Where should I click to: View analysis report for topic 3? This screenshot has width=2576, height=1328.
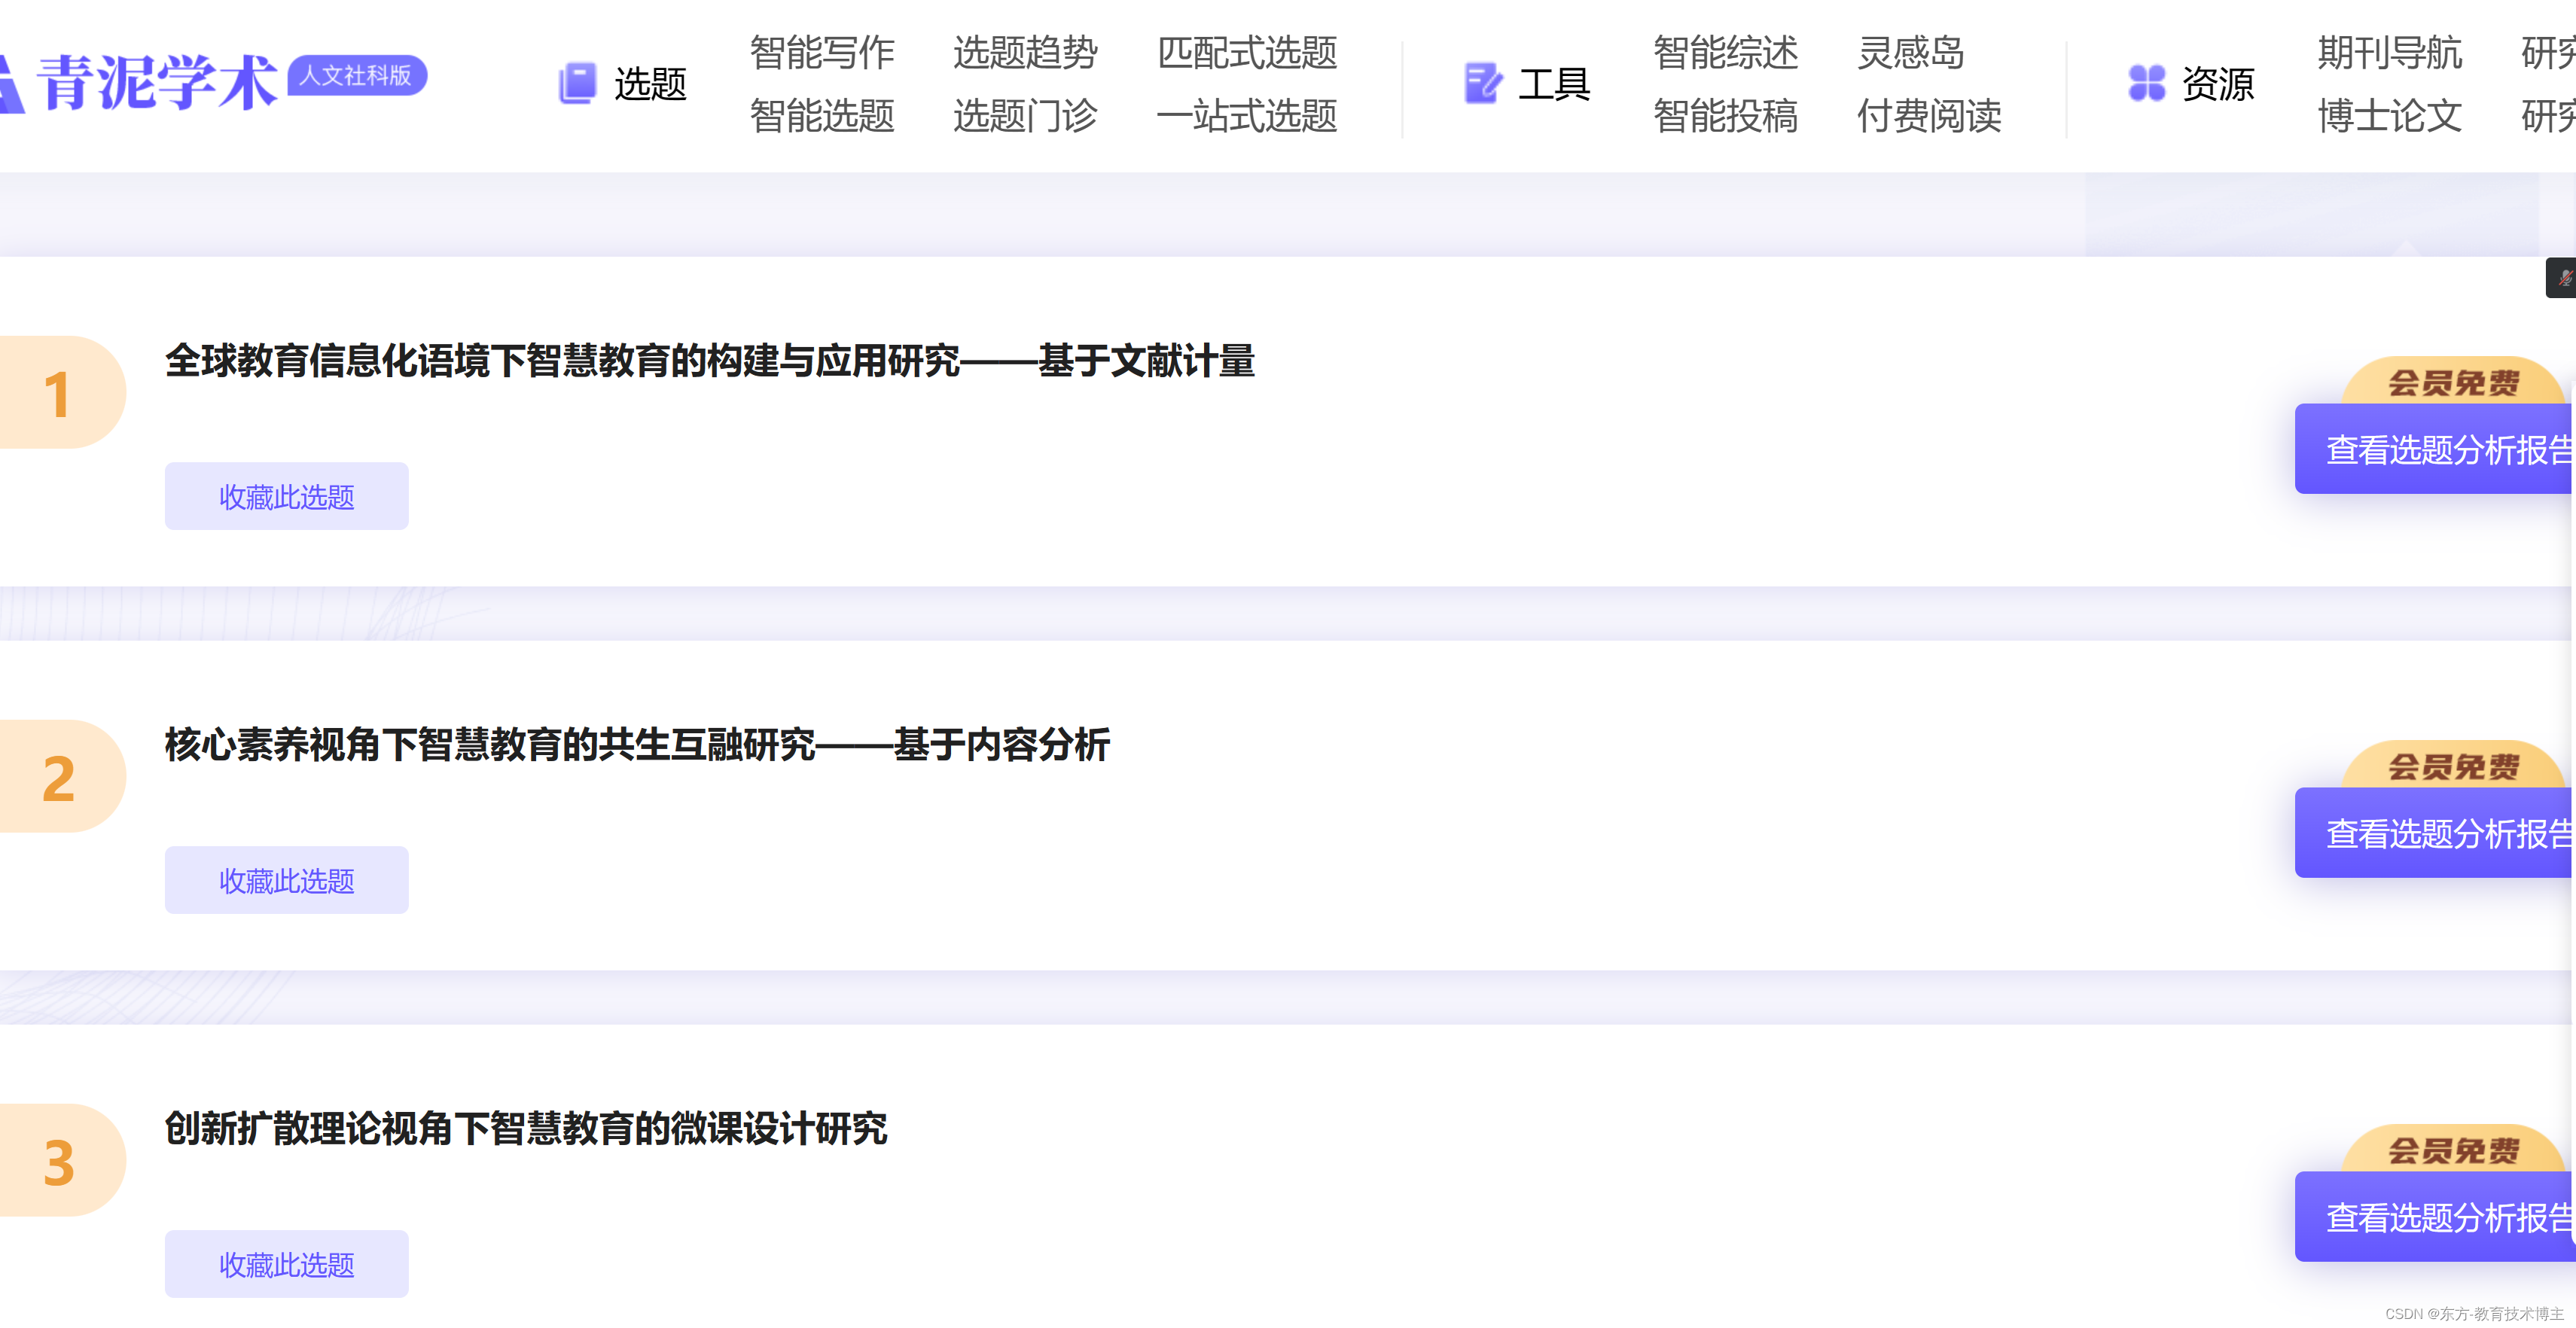pyautogui.click(x=2440, y=1217)
